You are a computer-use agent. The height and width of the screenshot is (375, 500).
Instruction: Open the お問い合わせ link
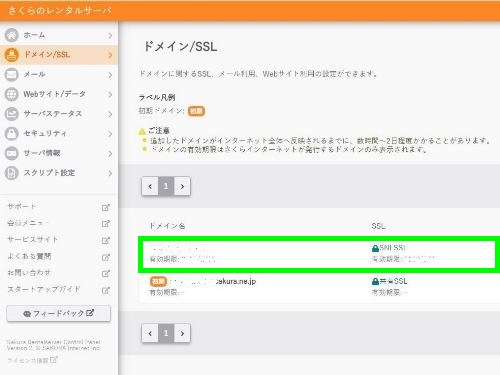coord(29,273)
